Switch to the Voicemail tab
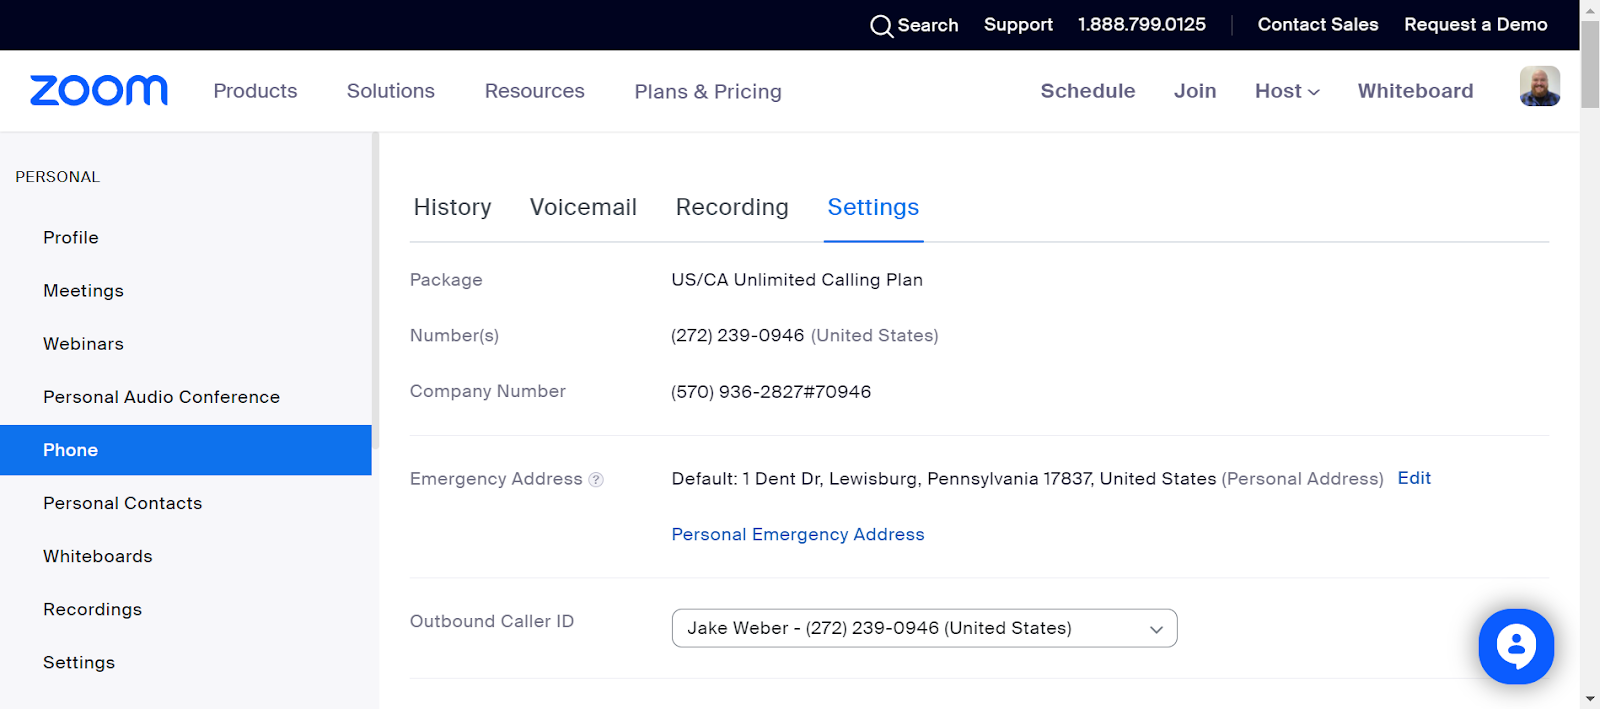This screenshot has height=709, width=1600. [583, 207]
